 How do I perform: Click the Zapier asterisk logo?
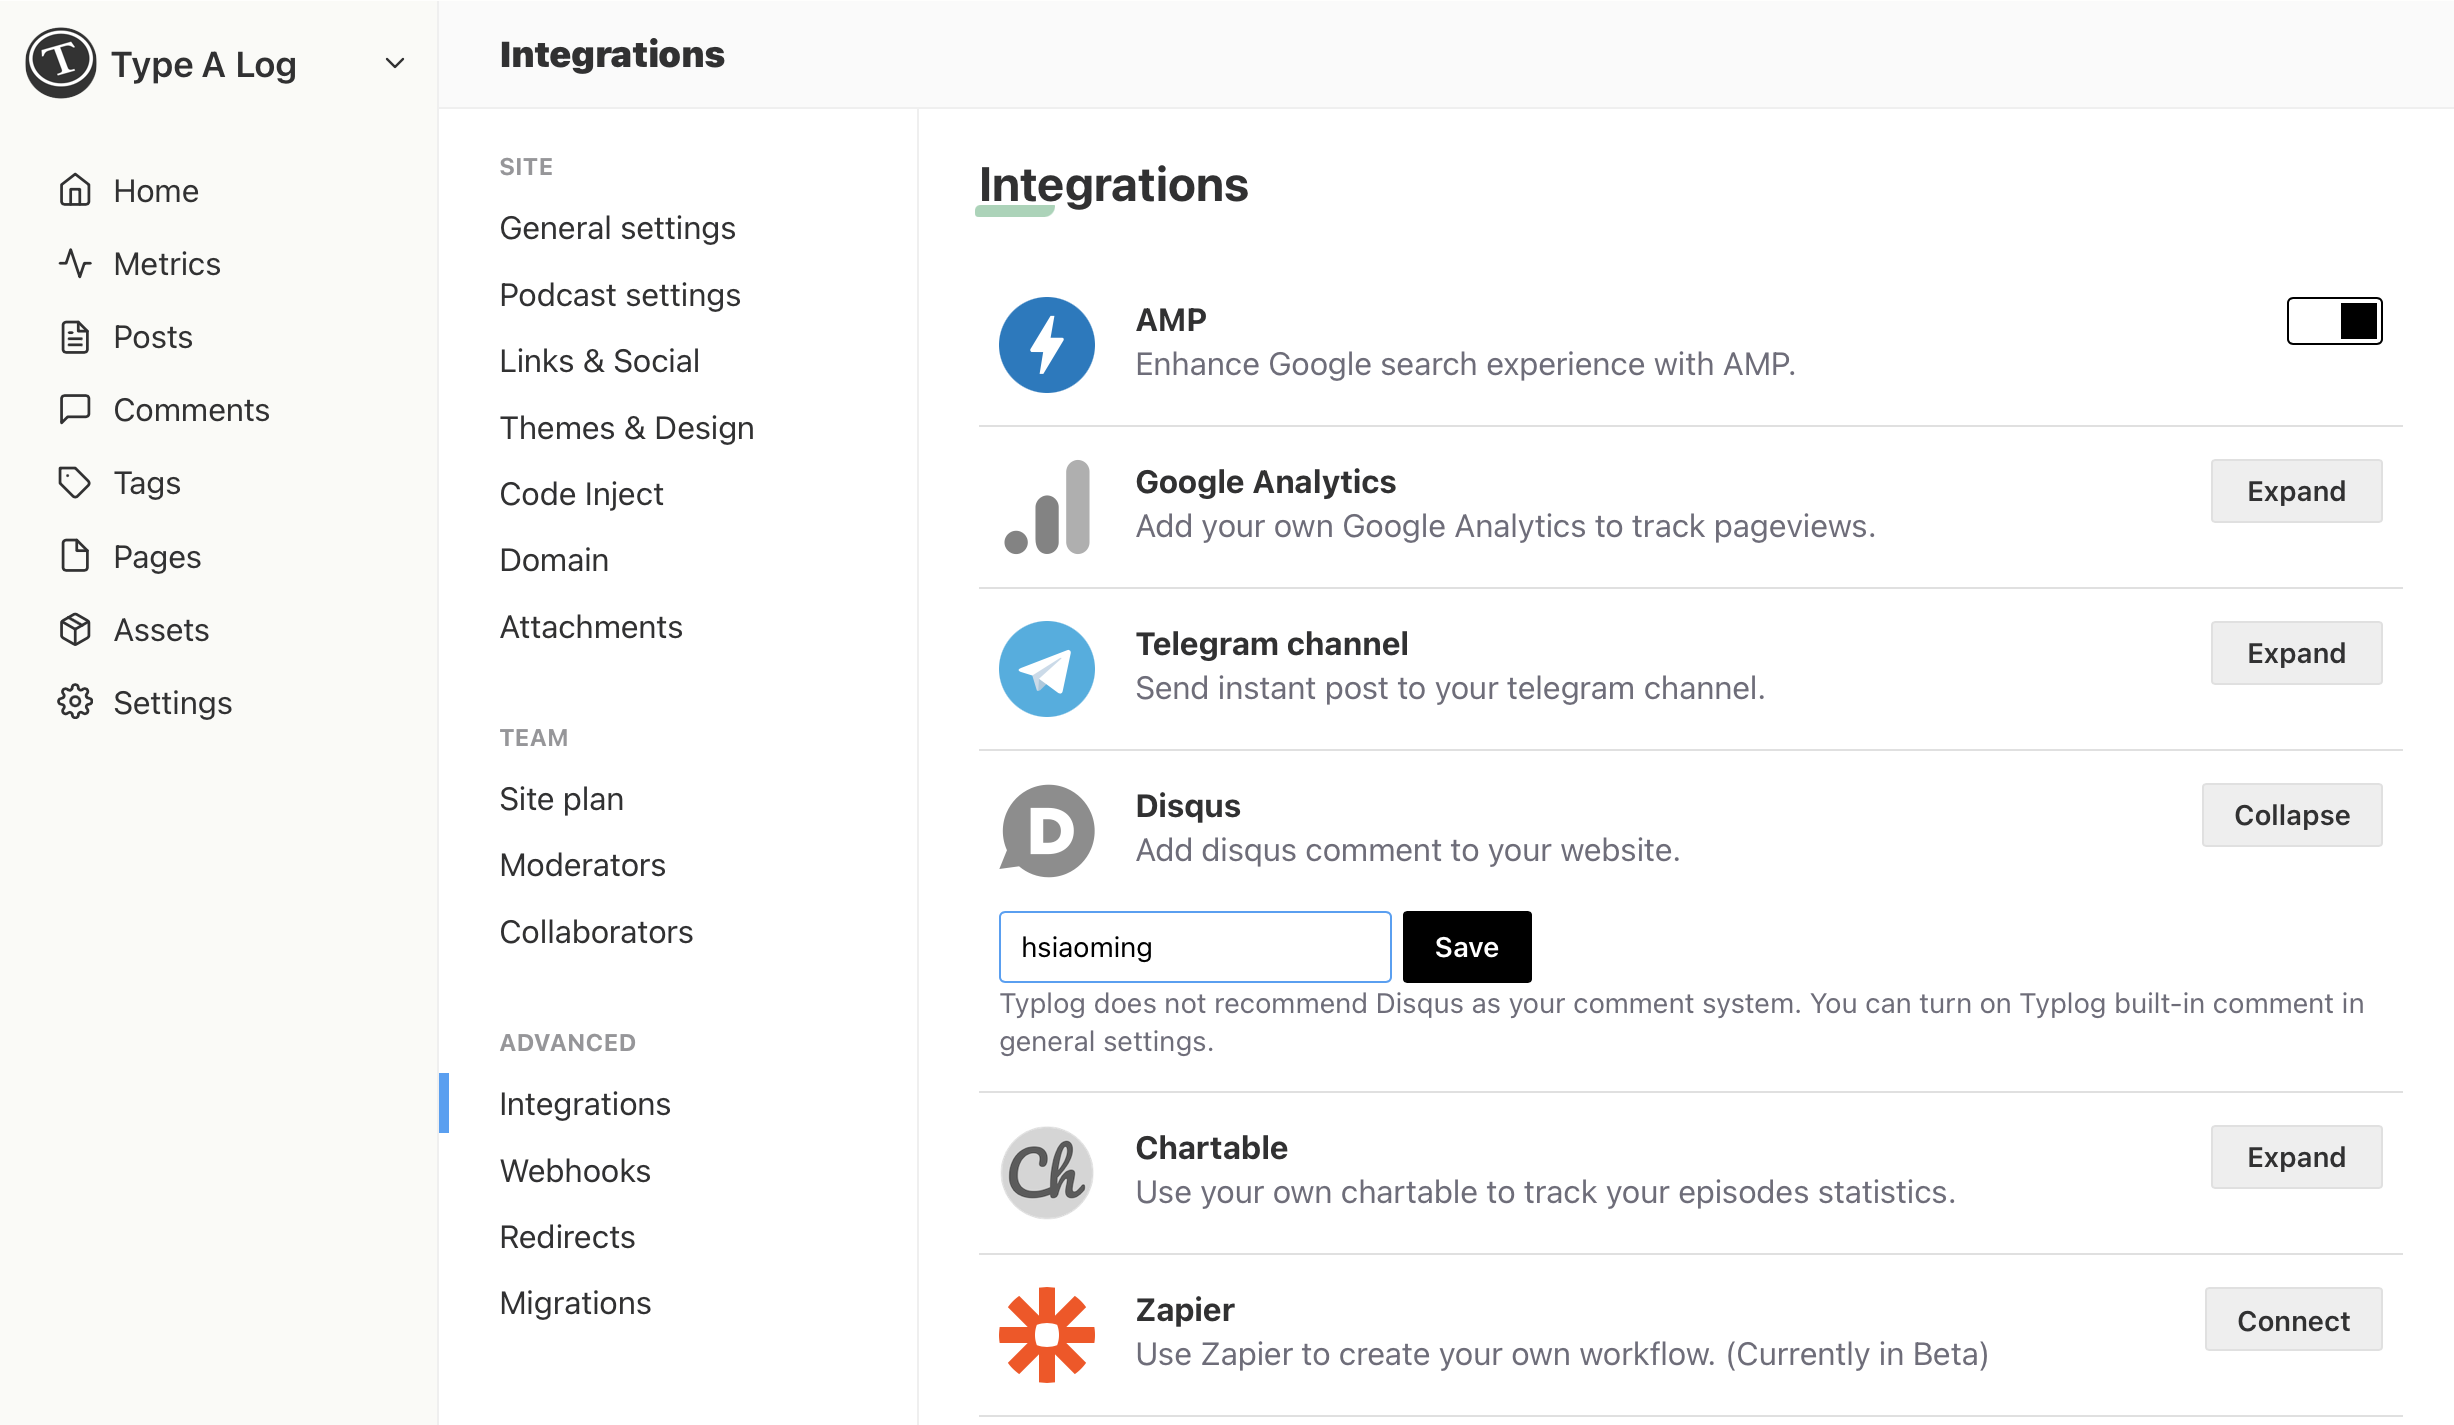pos(1047,1334)
